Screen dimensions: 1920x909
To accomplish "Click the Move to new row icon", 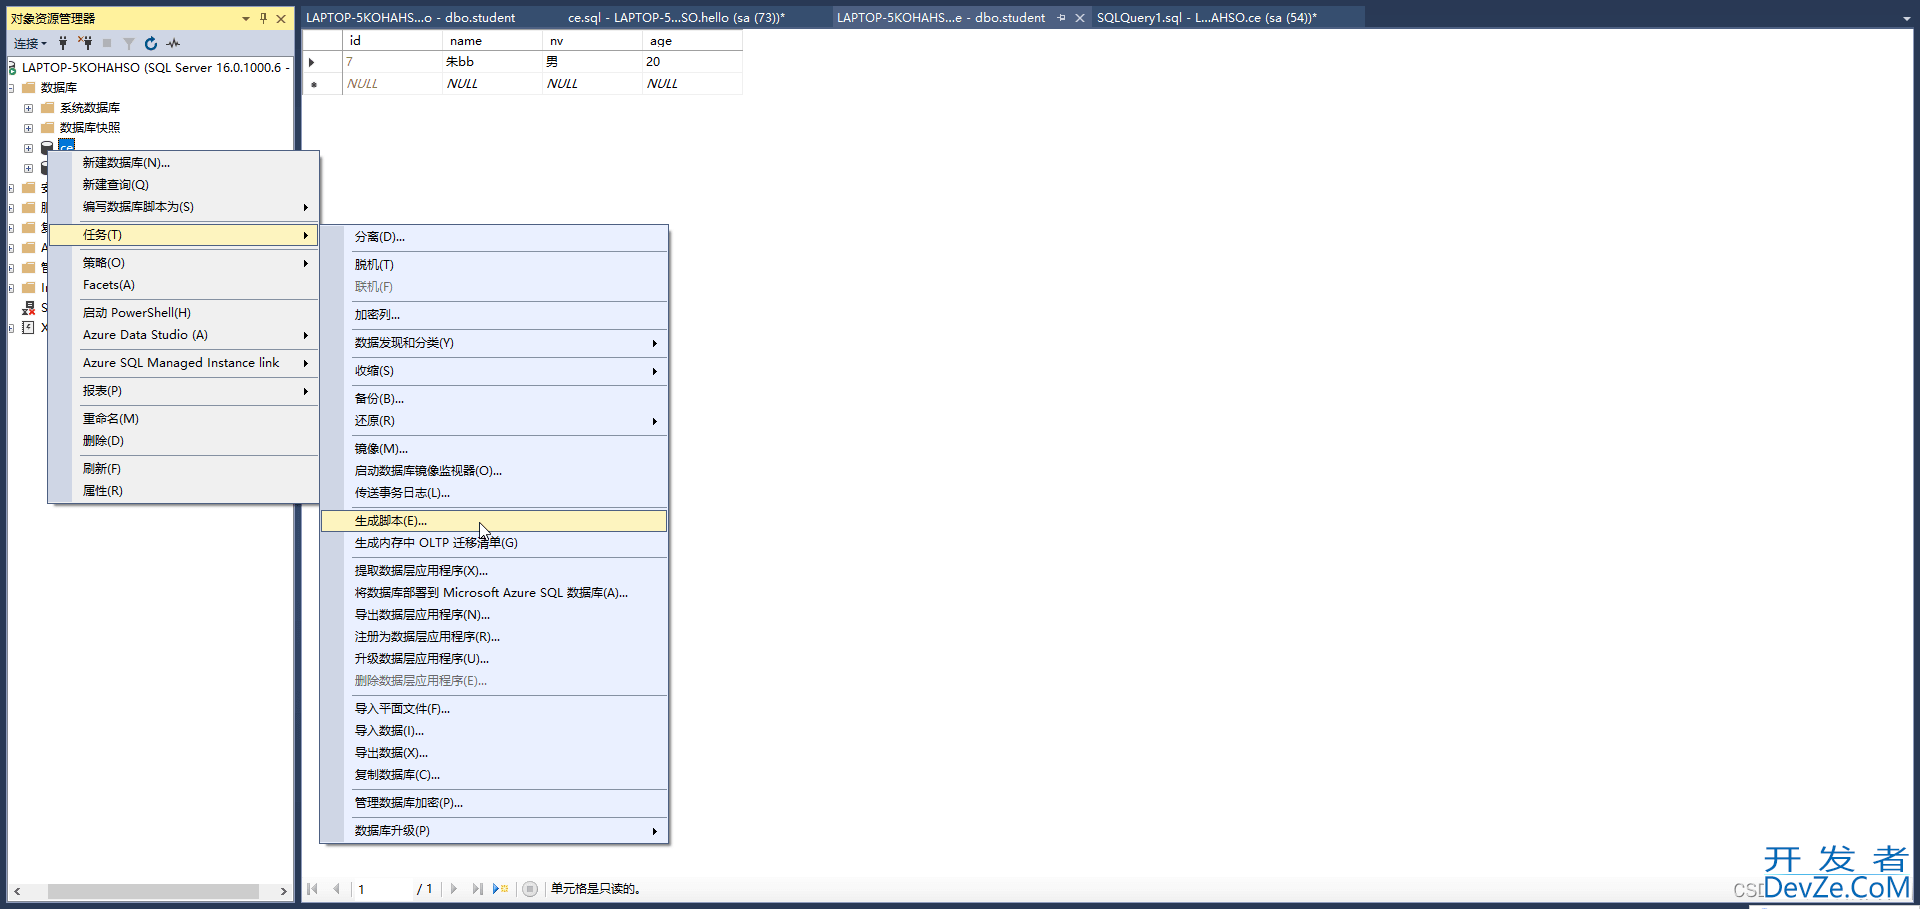I will 501,888.
